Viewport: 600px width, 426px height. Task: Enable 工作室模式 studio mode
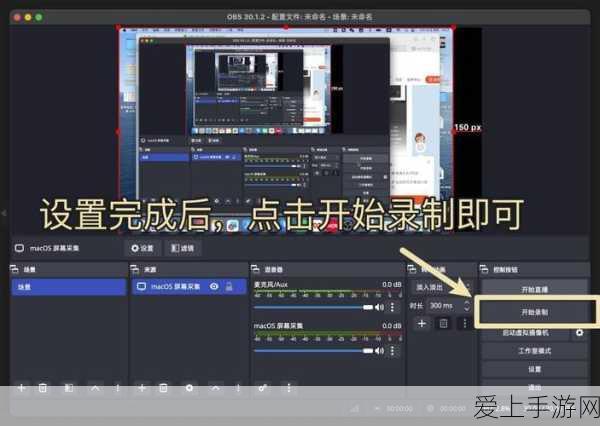pyautogui.click(x=535, y=351)
